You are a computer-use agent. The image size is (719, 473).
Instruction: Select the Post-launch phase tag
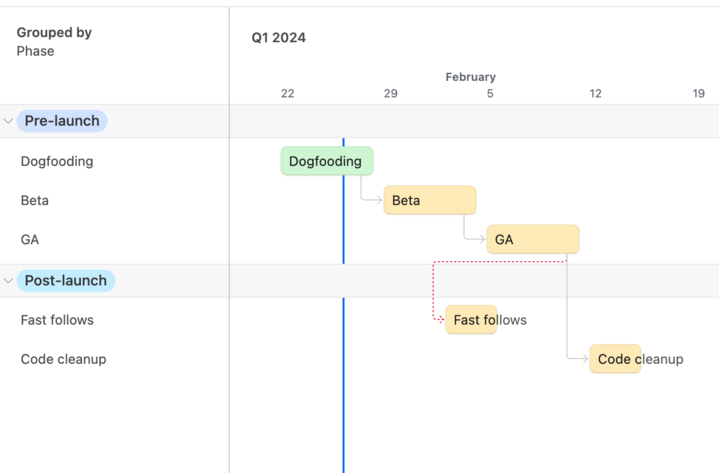click(66, 280)
